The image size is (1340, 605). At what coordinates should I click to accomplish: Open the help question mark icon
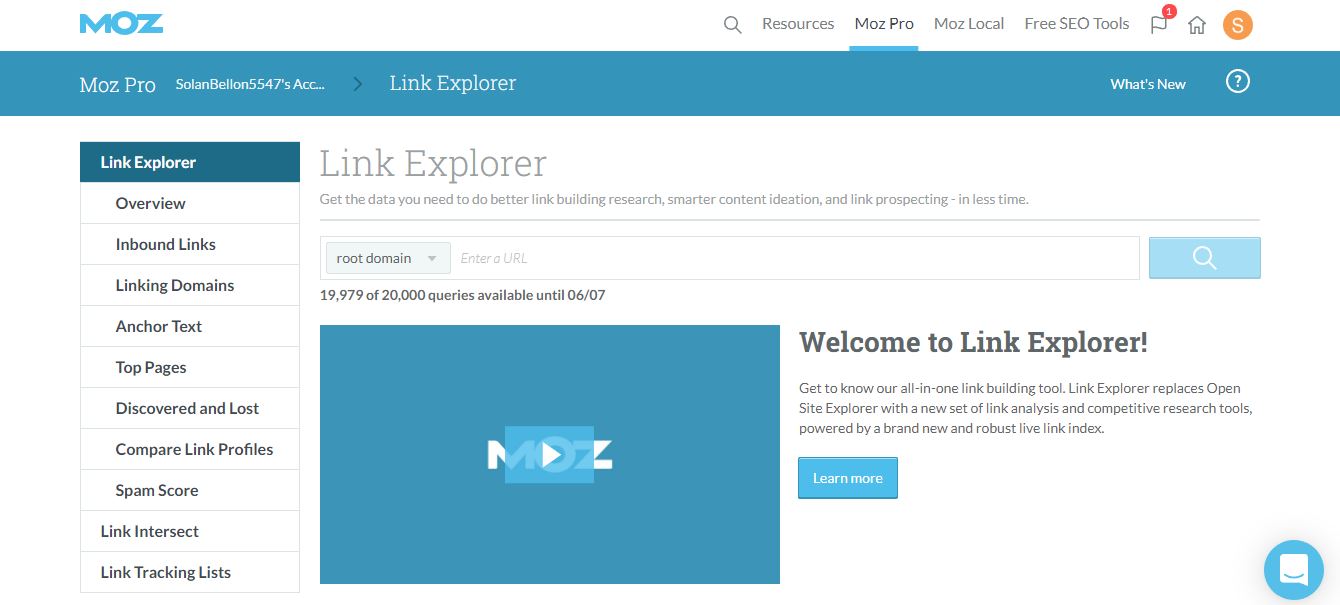click(x=1238, y=82)
